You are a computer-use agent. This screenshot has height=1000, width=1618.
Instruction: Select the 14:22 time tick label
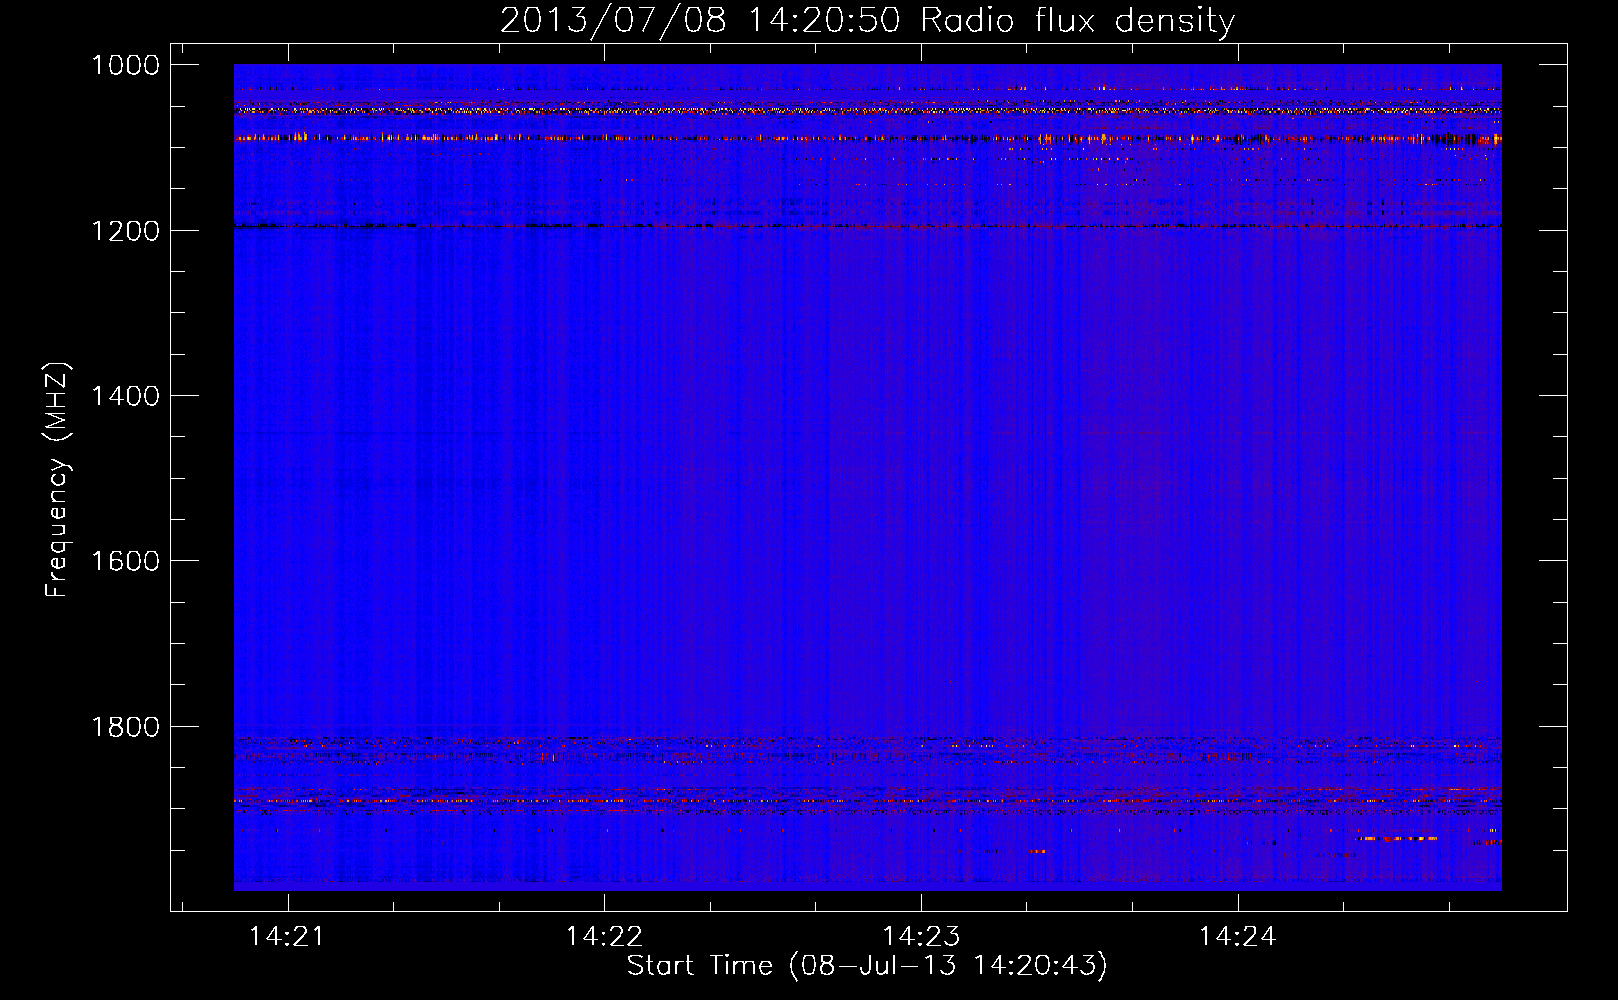604,937
